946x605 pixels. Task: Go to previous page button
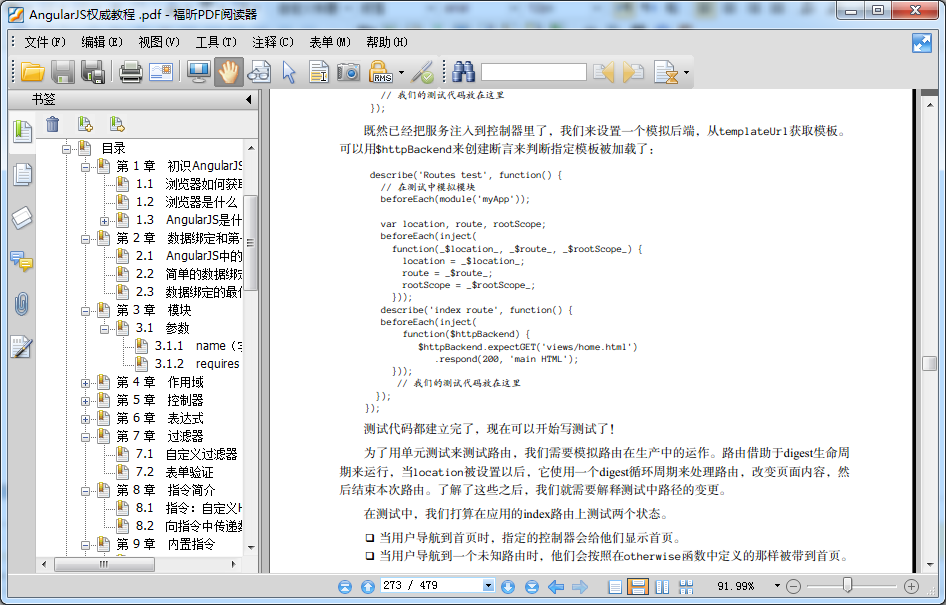(367, 586)
